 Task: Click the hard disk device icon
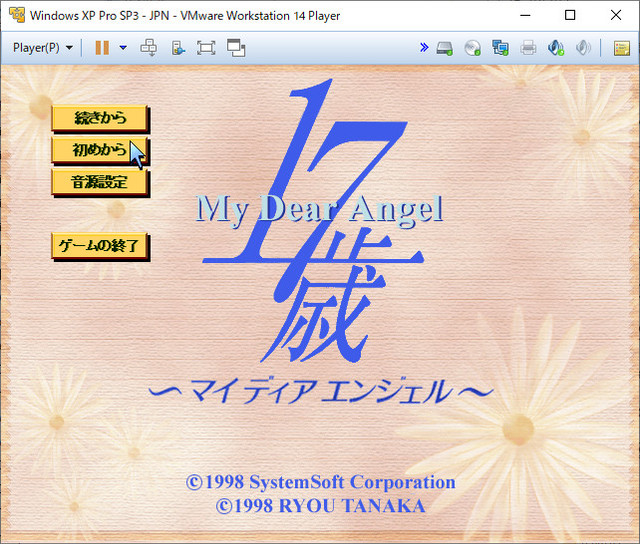tap(444, 48)
